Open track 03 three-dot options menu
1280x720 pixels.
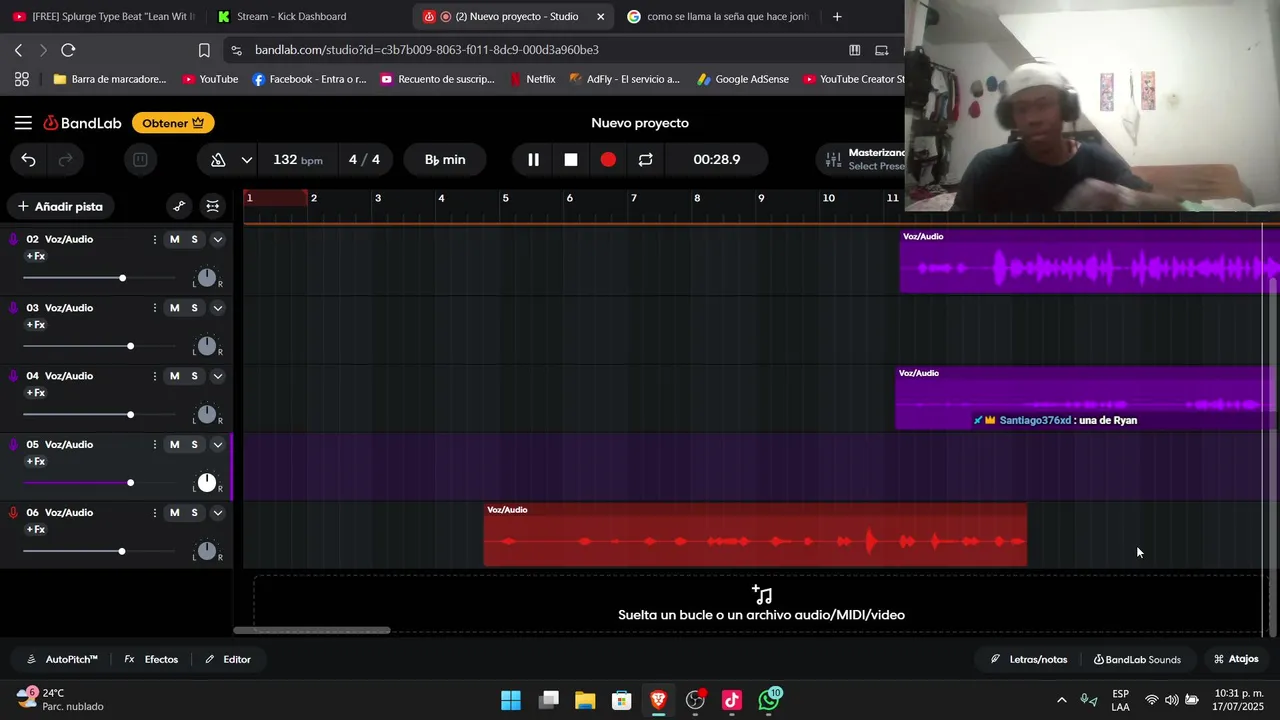[x=154, y=308]
